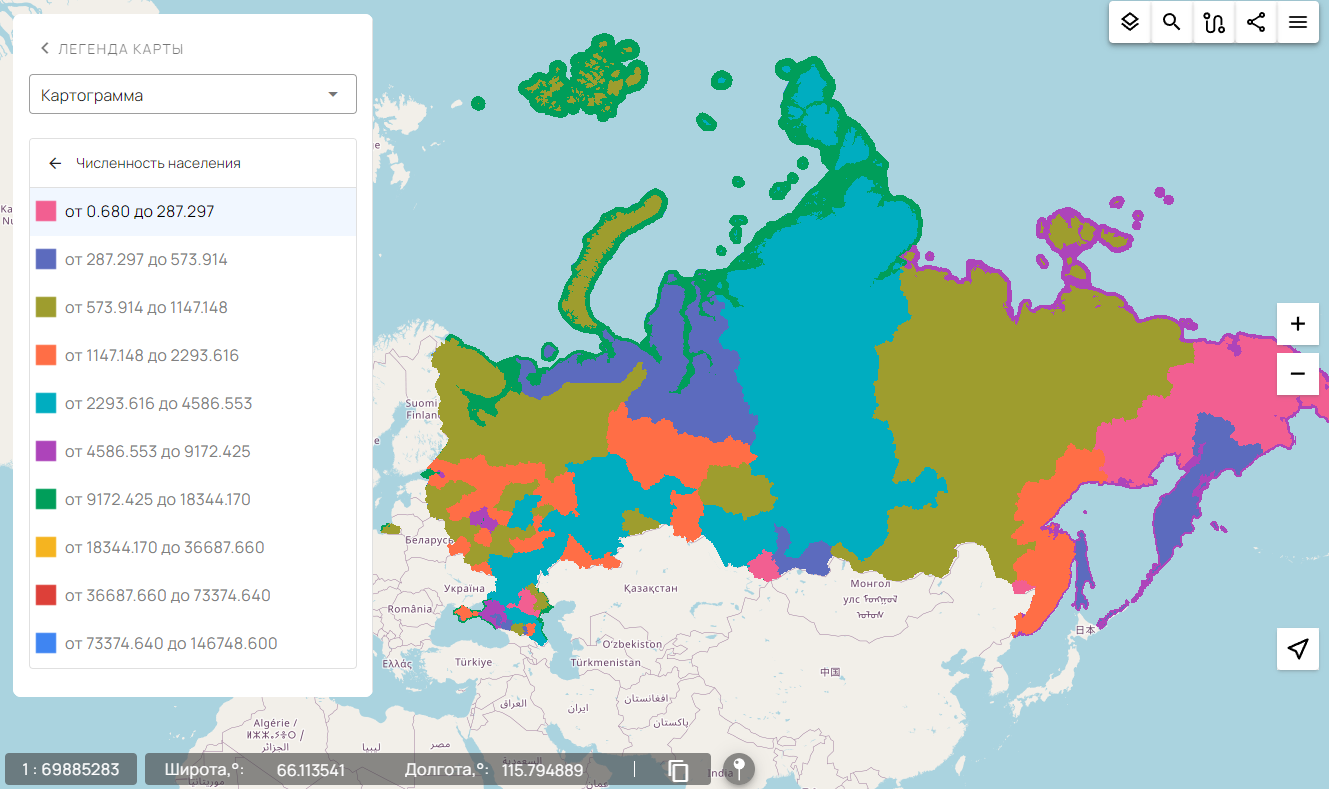The height and width of the screenshot is (789, 1329).
Task: Click the latitude value 66.113541
Action: tap(310, 770)
